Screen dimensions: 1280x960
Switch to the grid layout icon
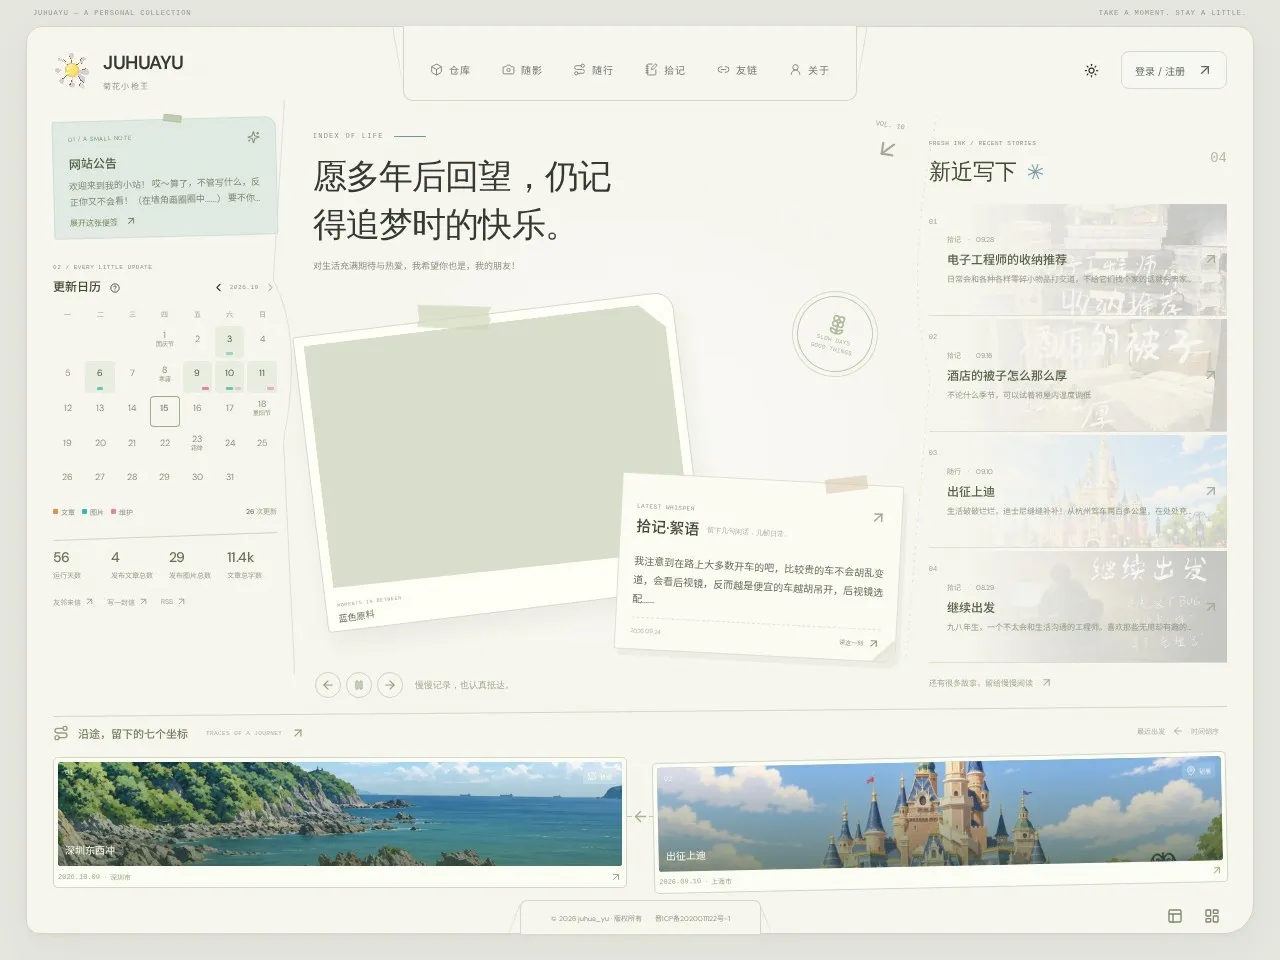tap(1212, 916)
